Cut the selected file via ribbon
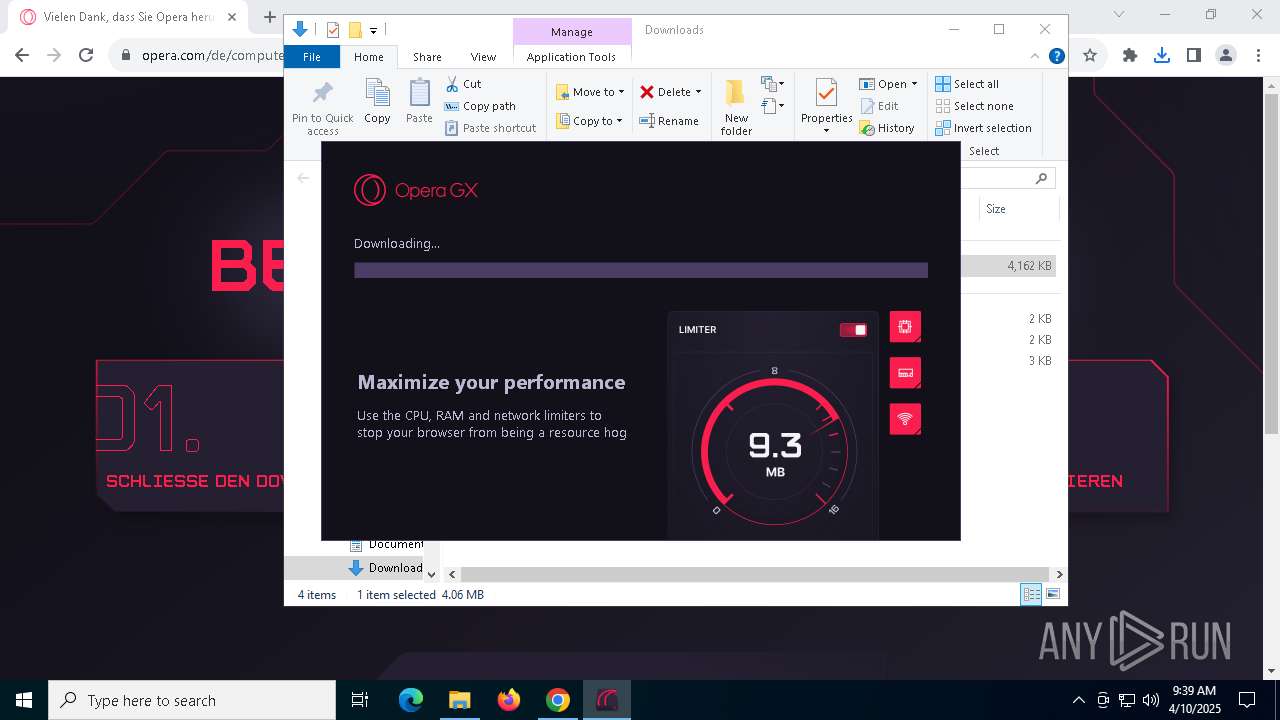The image size is (1280, 720). [x=463, y=84]
